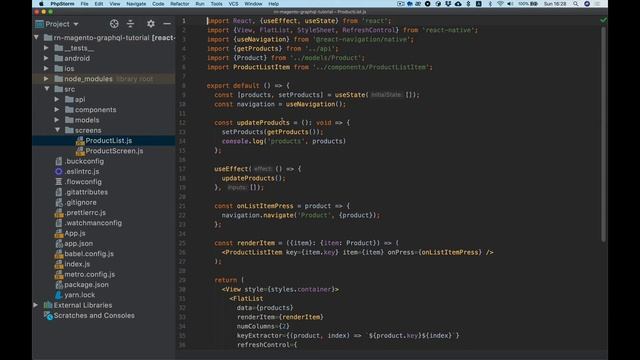The height and width of the screenshot is (360, 640).
Task: Open the Tools menu
Action: point(216,4)
